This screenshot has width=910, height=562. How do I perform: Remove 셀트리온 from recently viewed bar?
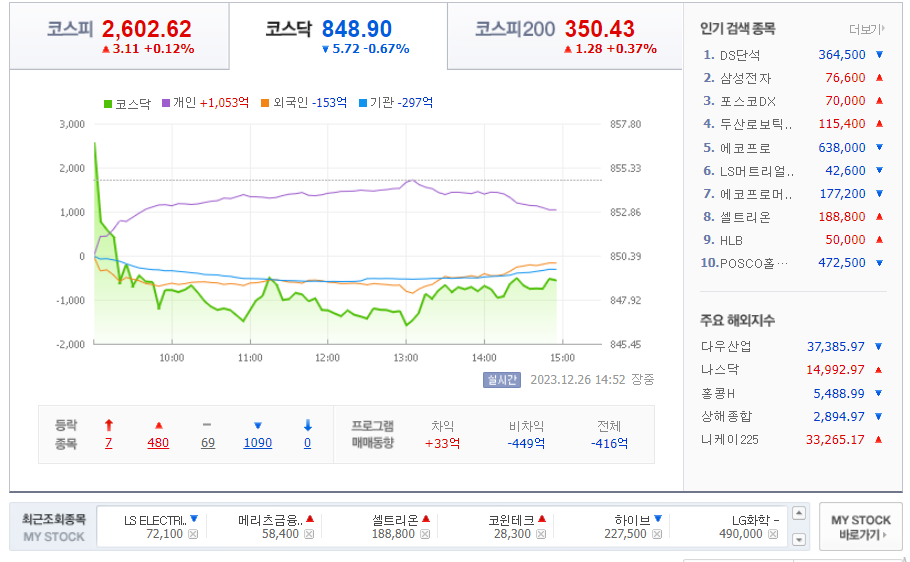click(x=425, y=534)
